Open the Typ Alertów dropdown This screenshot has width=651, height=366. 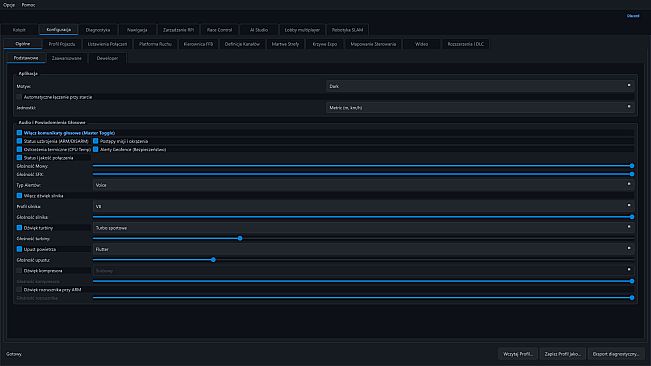click(363, 185)
